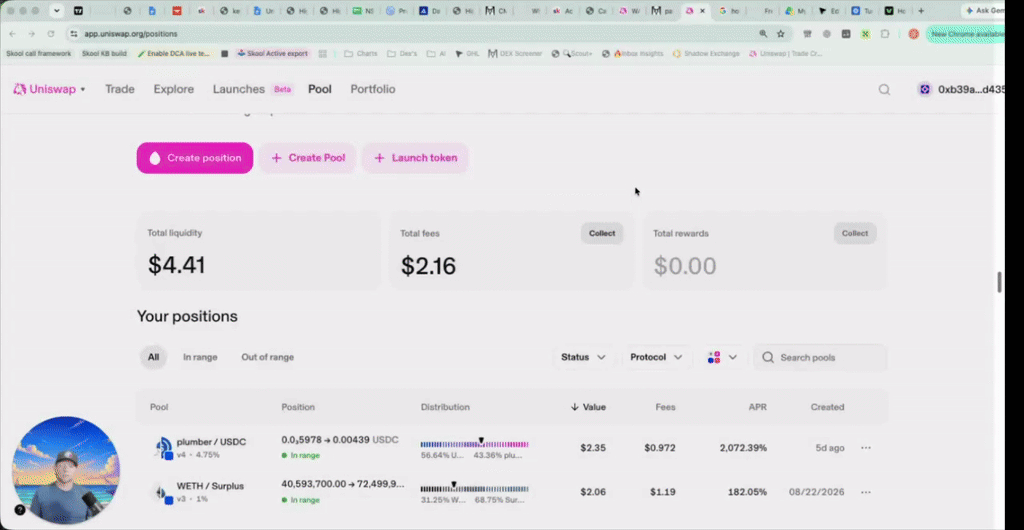The width and height of the screenshot is (1024, 530).
Task: Collect the Total fees
Action: click(602, 233)
